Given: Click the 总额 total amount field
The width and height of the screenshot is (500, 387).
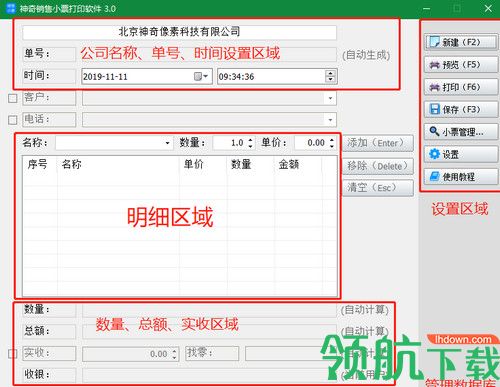Looking at the screenshot, I should pyautogui.click(x=209, y=331).
